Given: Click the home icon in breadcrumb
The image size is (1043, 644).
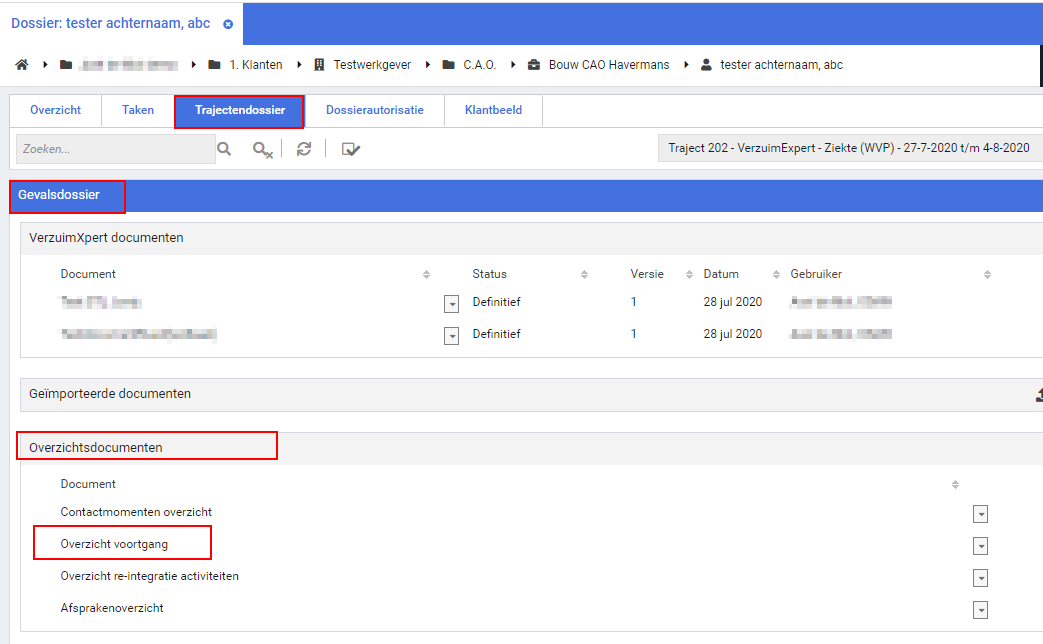Looking at the screenshot, I should point(22,65).
